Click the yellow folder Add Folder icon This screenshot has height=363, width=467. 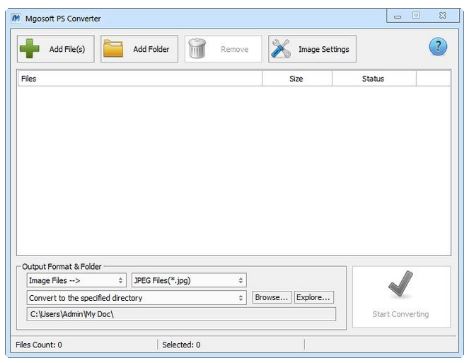coord(113,49)
